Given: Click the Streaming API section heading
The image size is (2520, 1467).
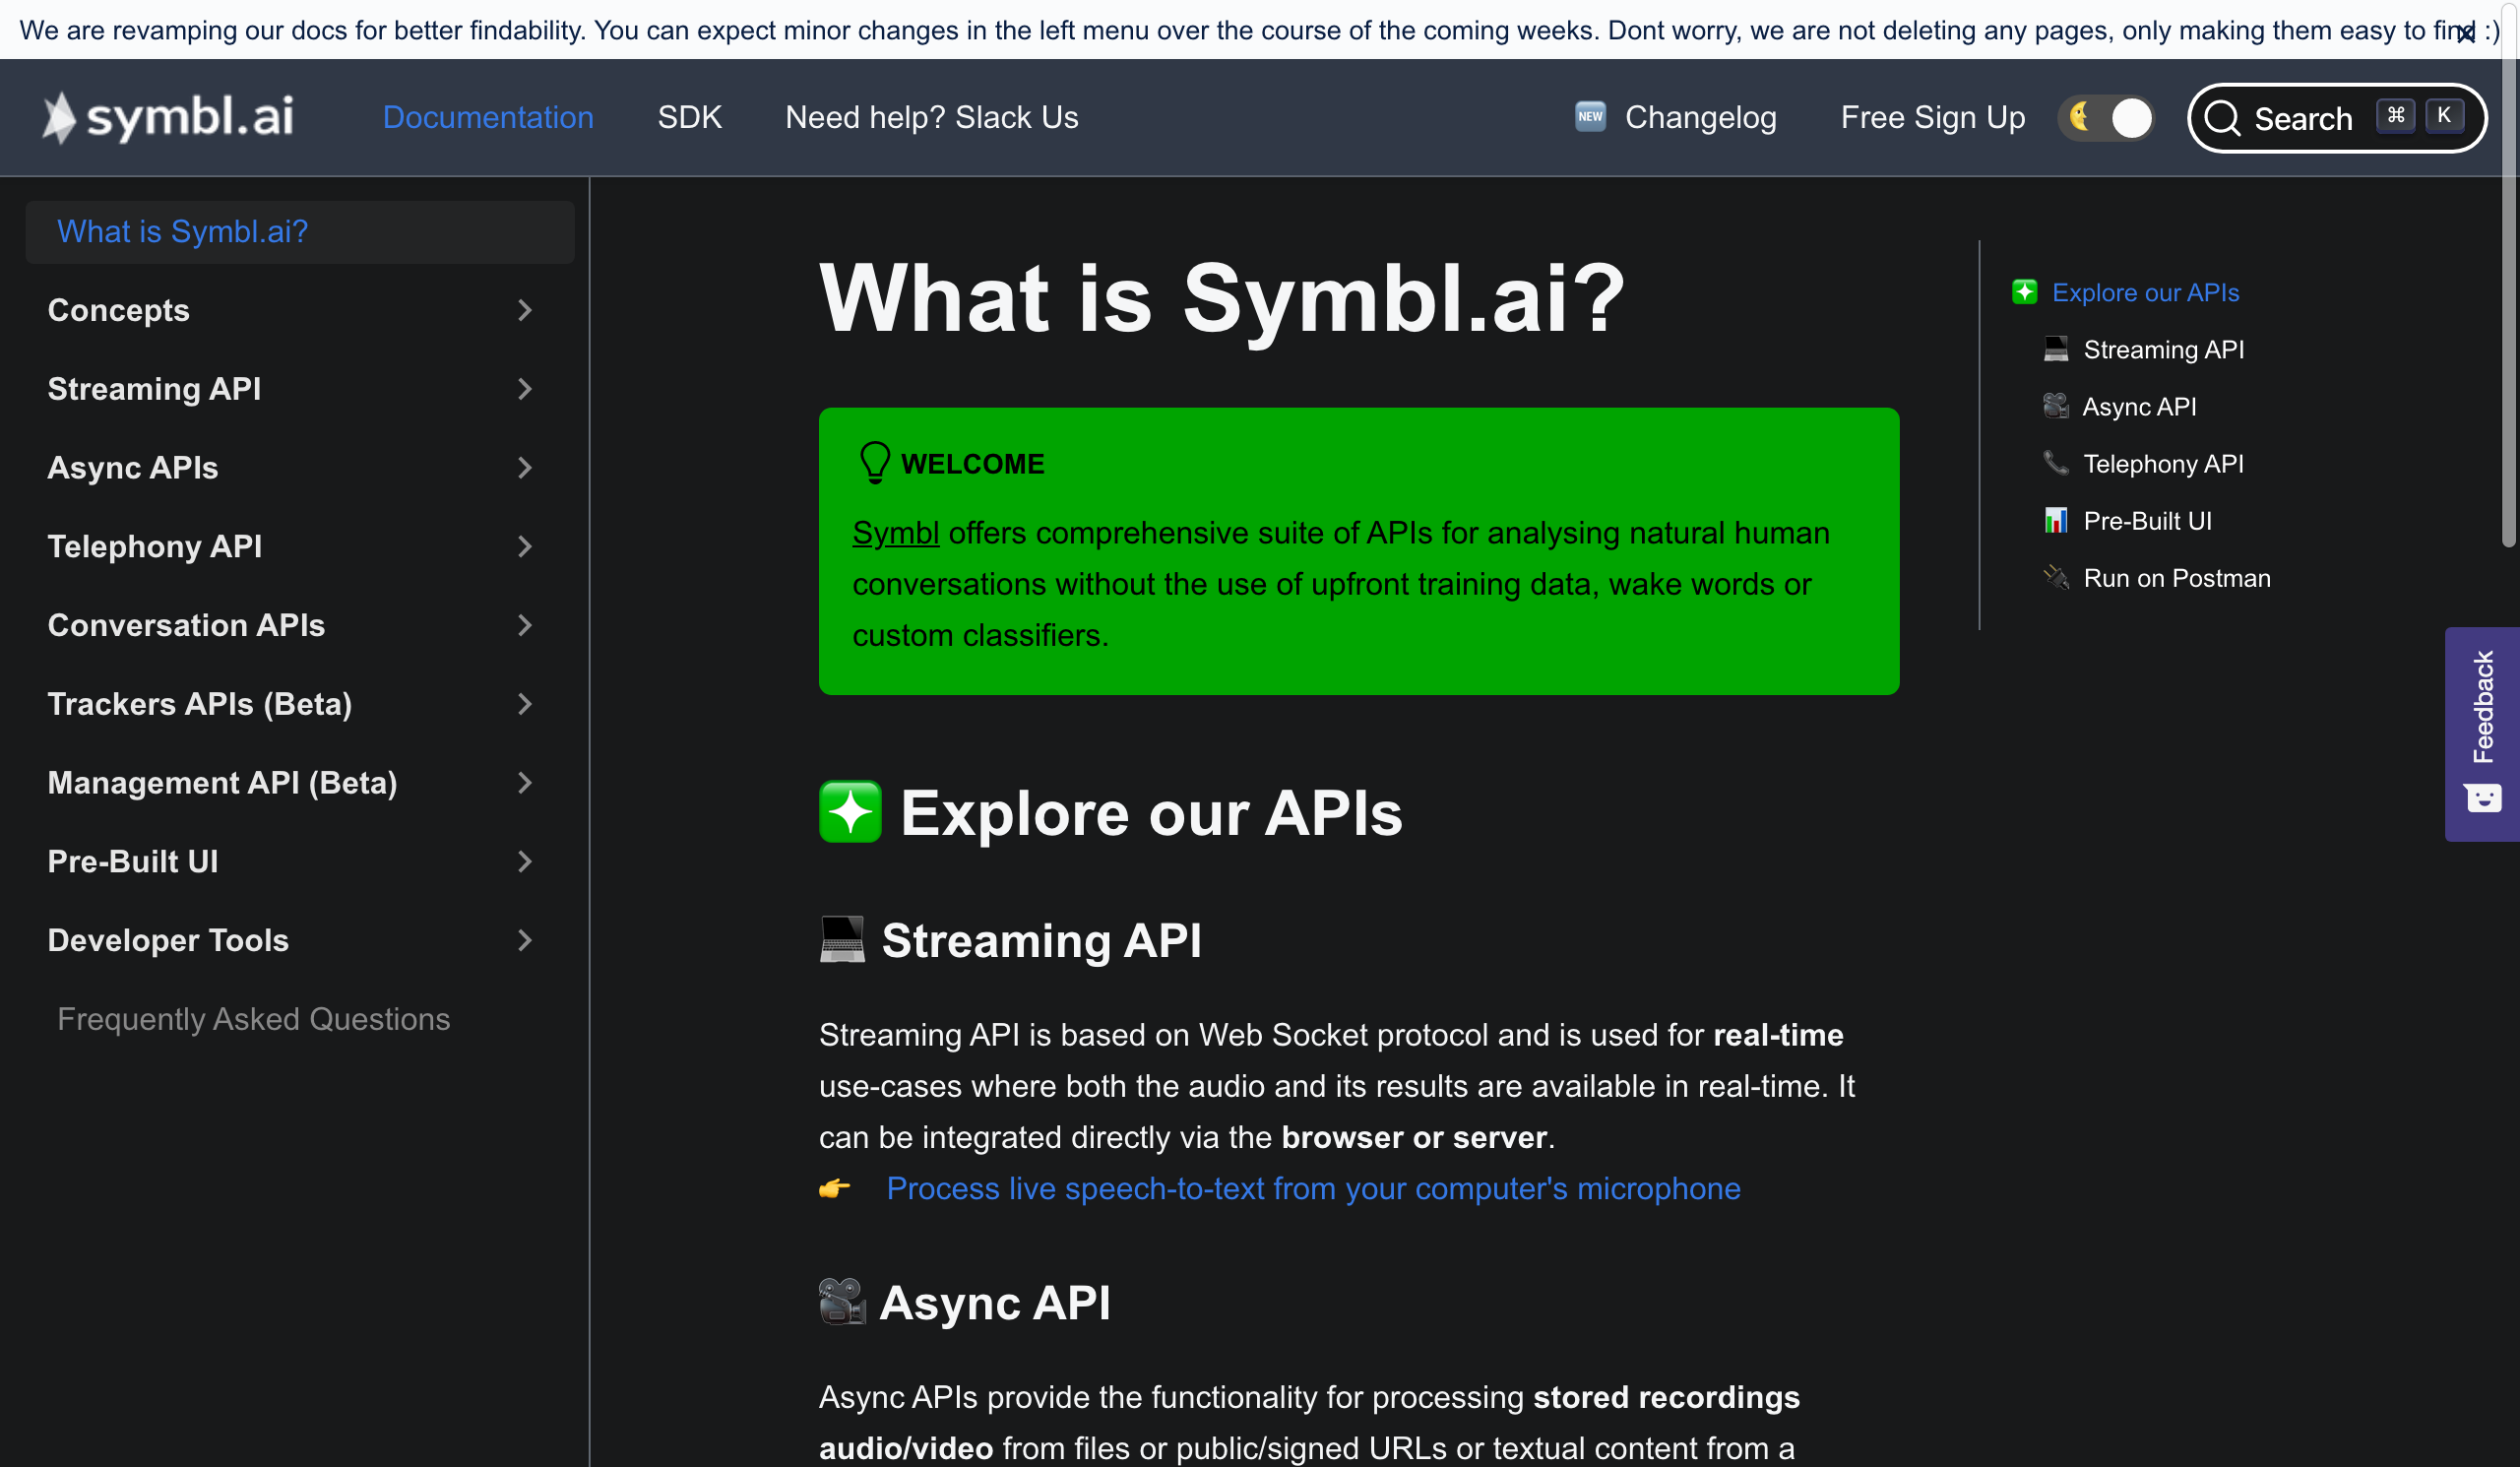Looking at the screenshot, I should (1041, 940).
